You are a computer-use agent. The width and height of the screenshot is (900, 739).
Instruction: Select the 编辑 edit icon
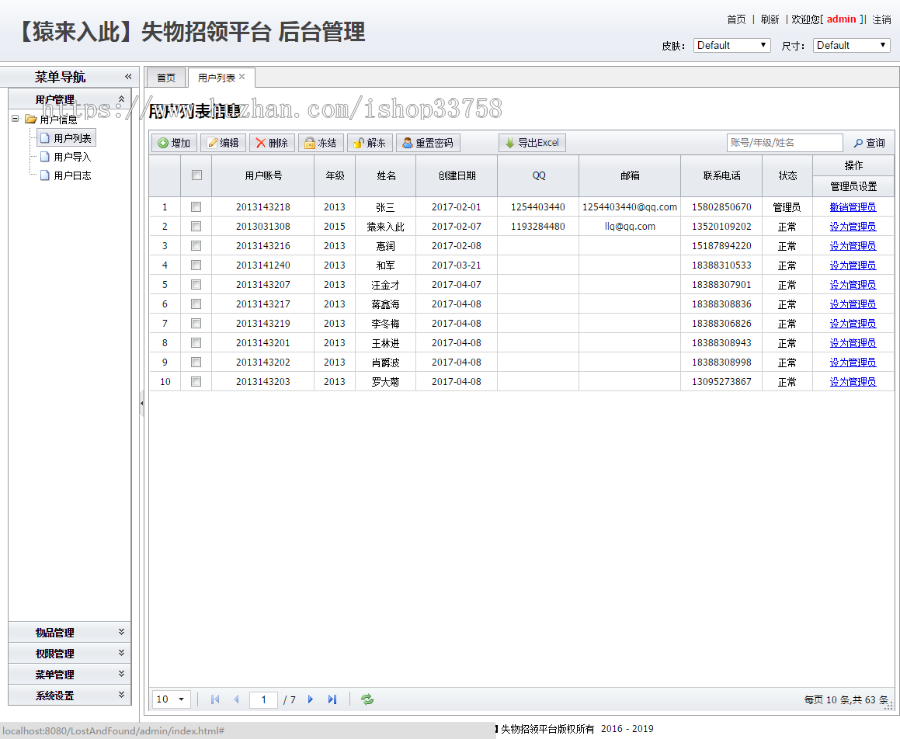[x=221, y=142]
